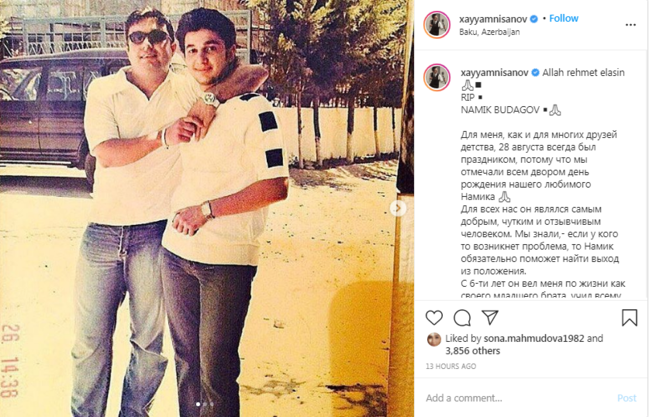The width and height of the screenshot is (649, 417).
Task: Show the 3,856 others who liked
Action: (x=473, y=351)
